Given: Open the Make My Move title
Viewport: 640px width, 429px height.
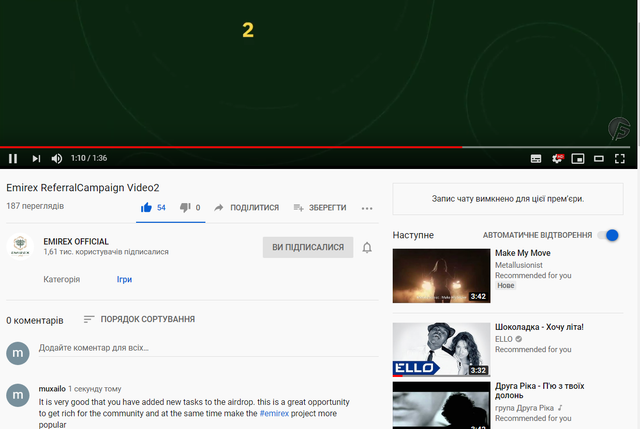Looking at the screenshot, I should point(522,253).
